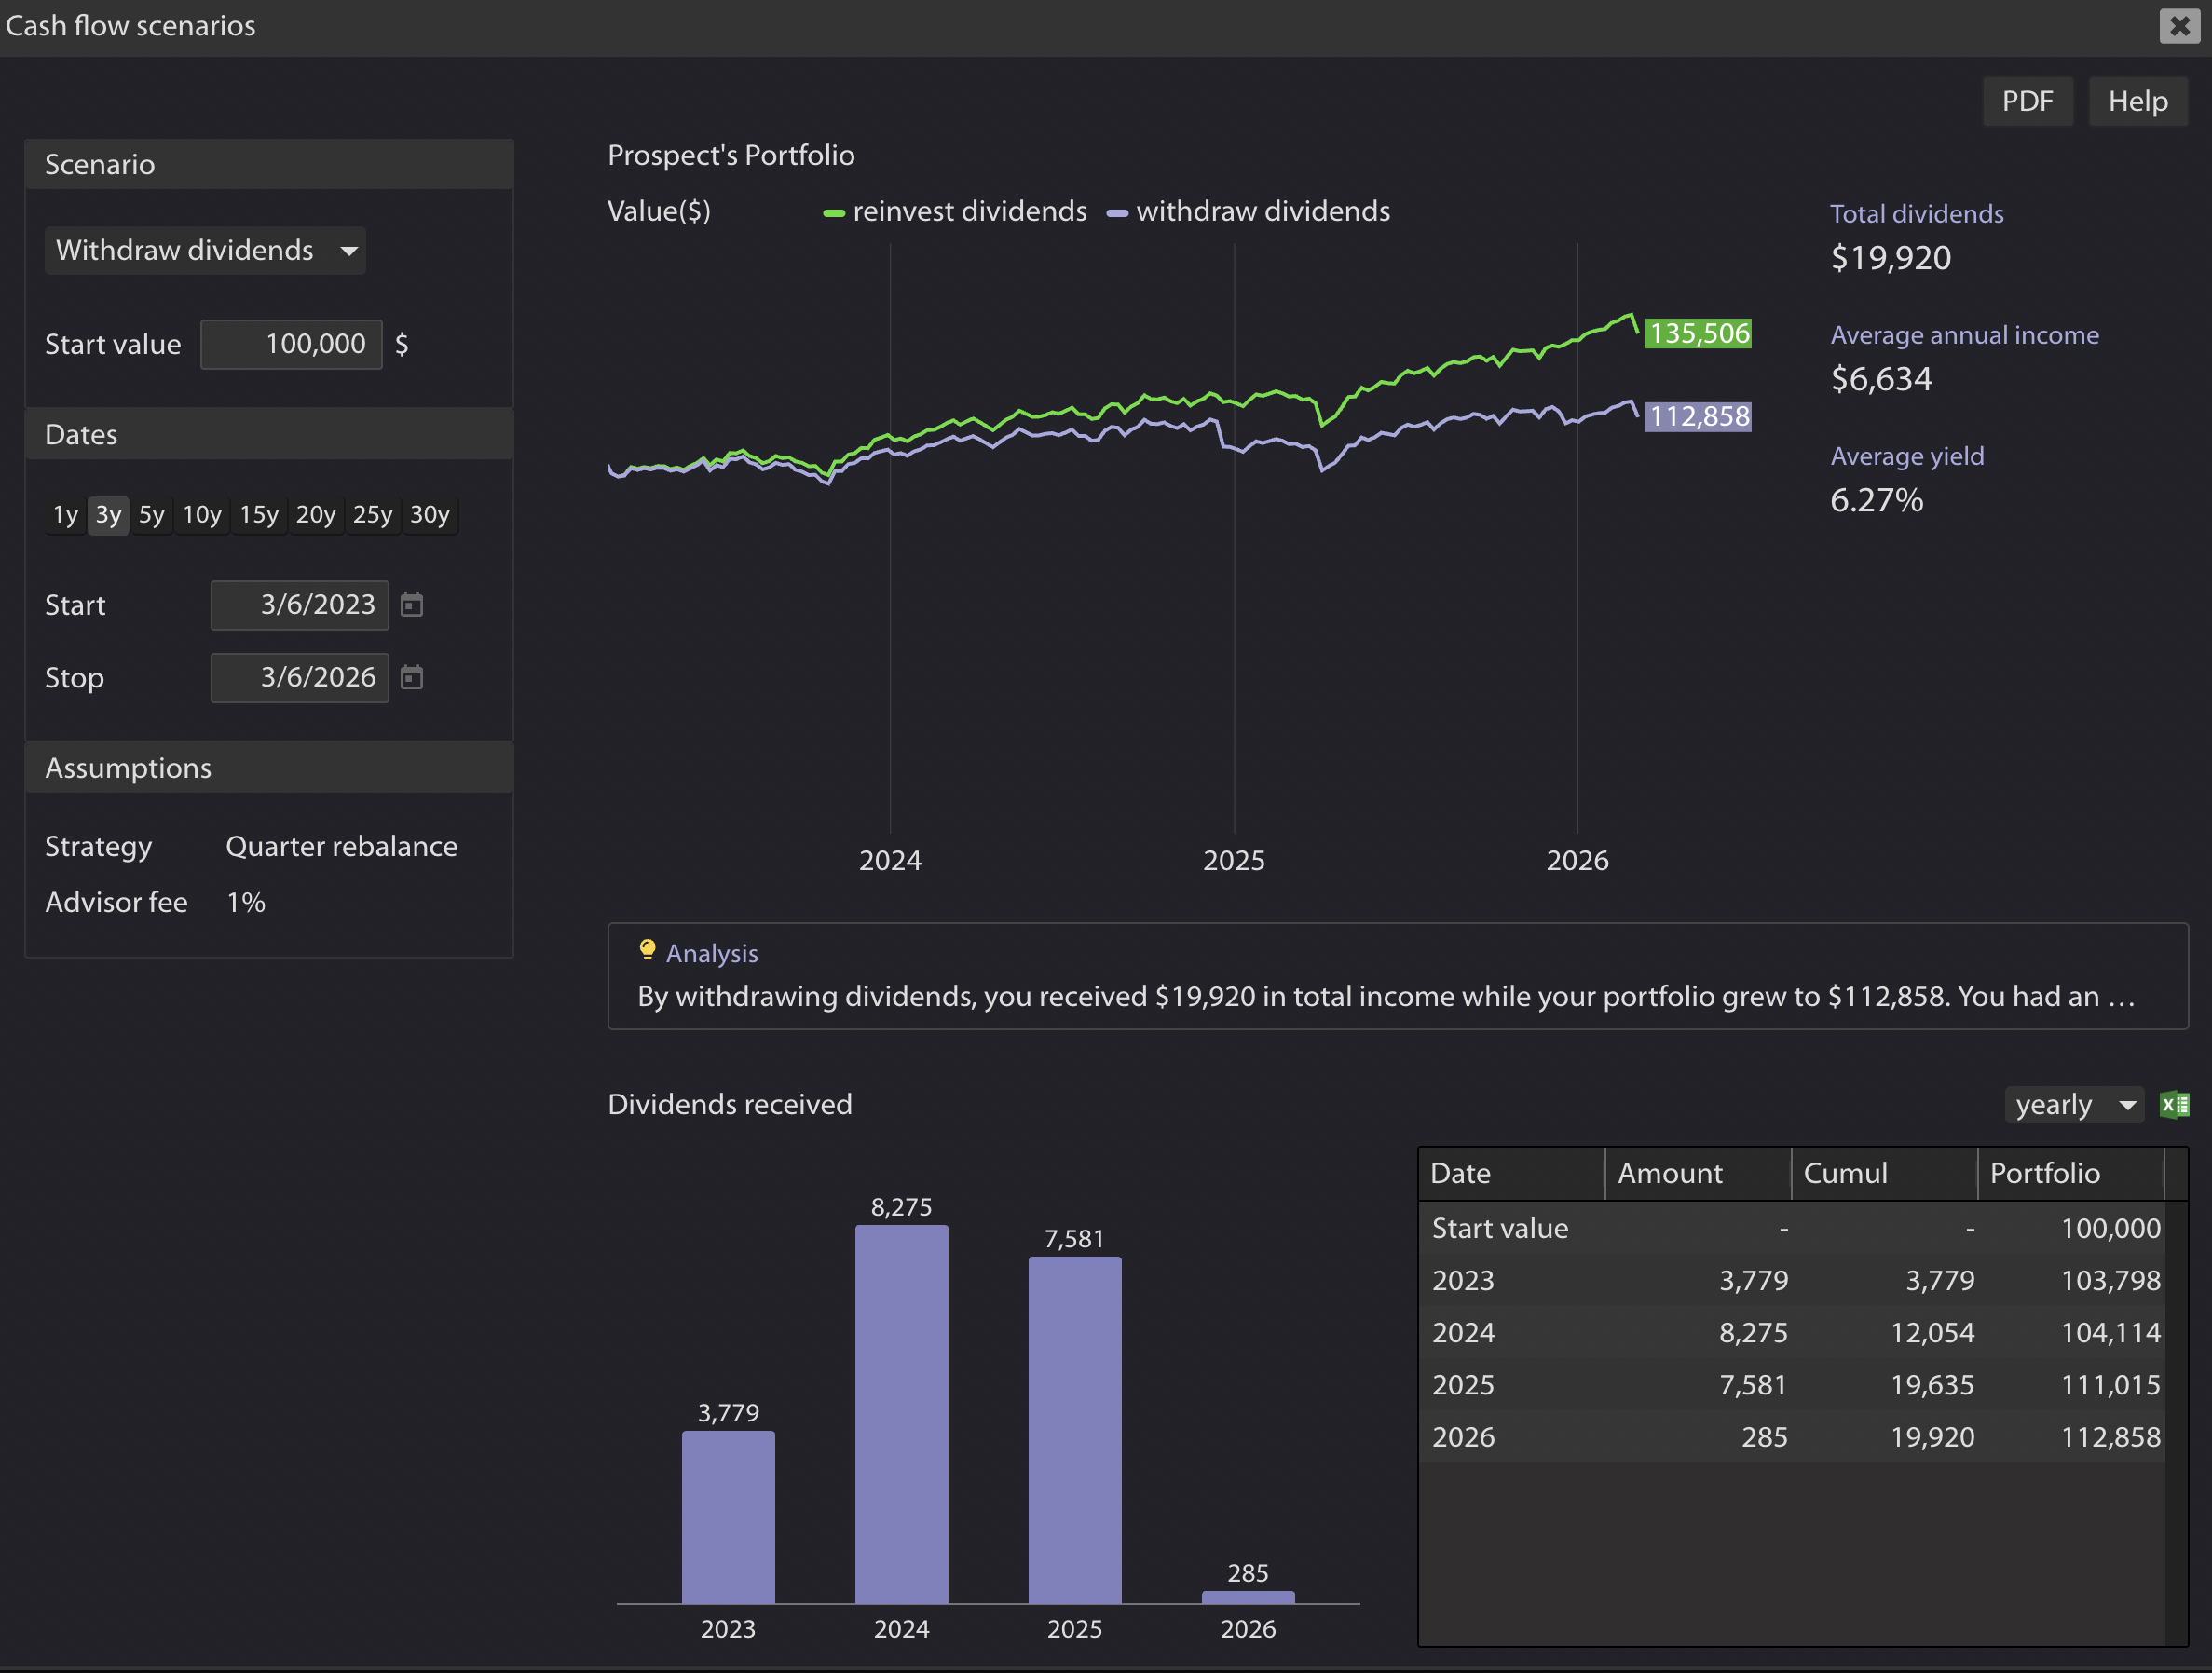Click the green 135,506 value label
The height and width of the screenshot is (1673, 2212).
pos(1698,334)
